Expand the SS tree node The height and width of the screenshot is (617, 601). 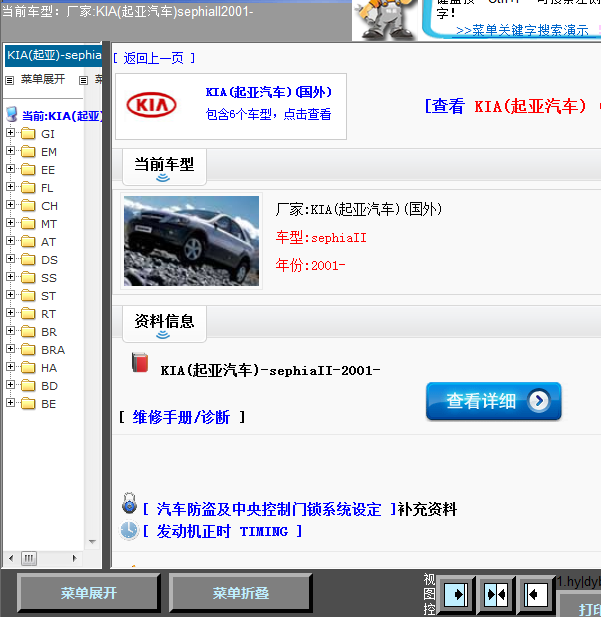click(x=11, y=277)
